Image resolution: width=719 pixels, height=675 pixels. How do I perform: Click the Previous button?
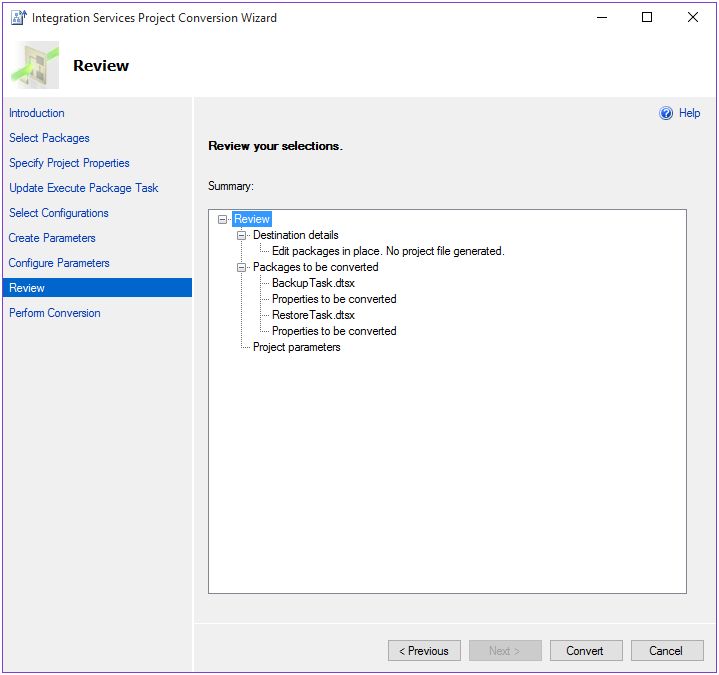[x=424, y=651]
